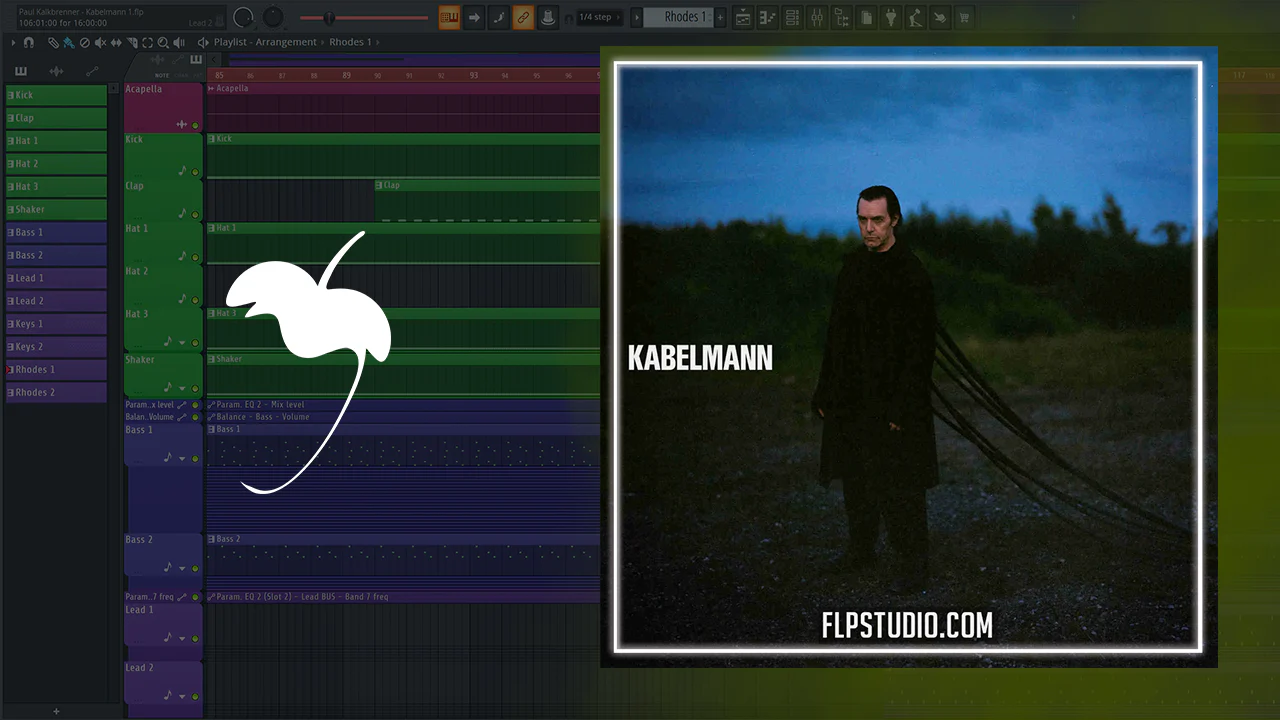The width and height of the screenshot is (1280, 720).
Task: Select the Zoom magnifier tool
Action: [163, 43]
